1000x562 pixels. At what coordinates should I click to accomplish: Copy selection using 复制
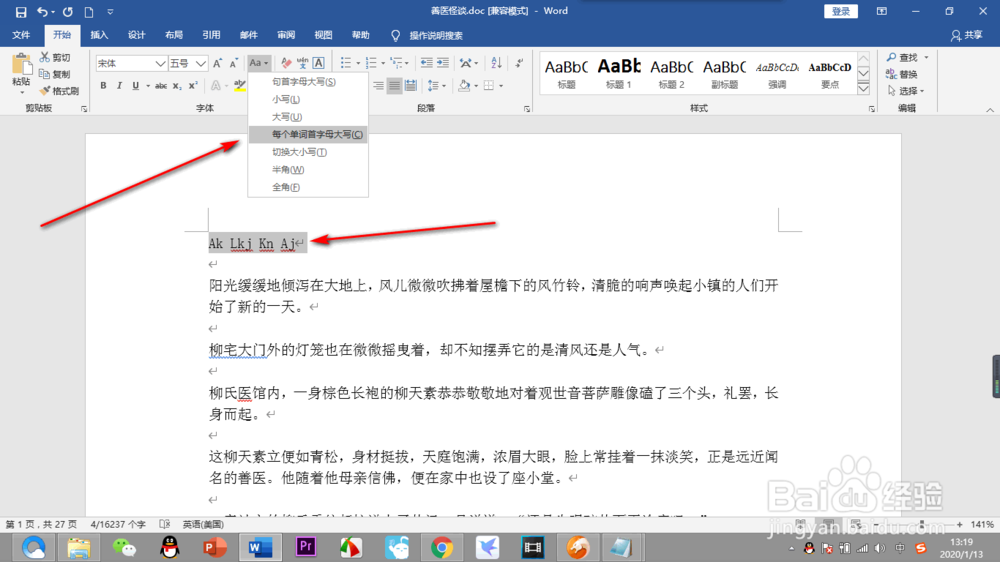coord(55,74)
